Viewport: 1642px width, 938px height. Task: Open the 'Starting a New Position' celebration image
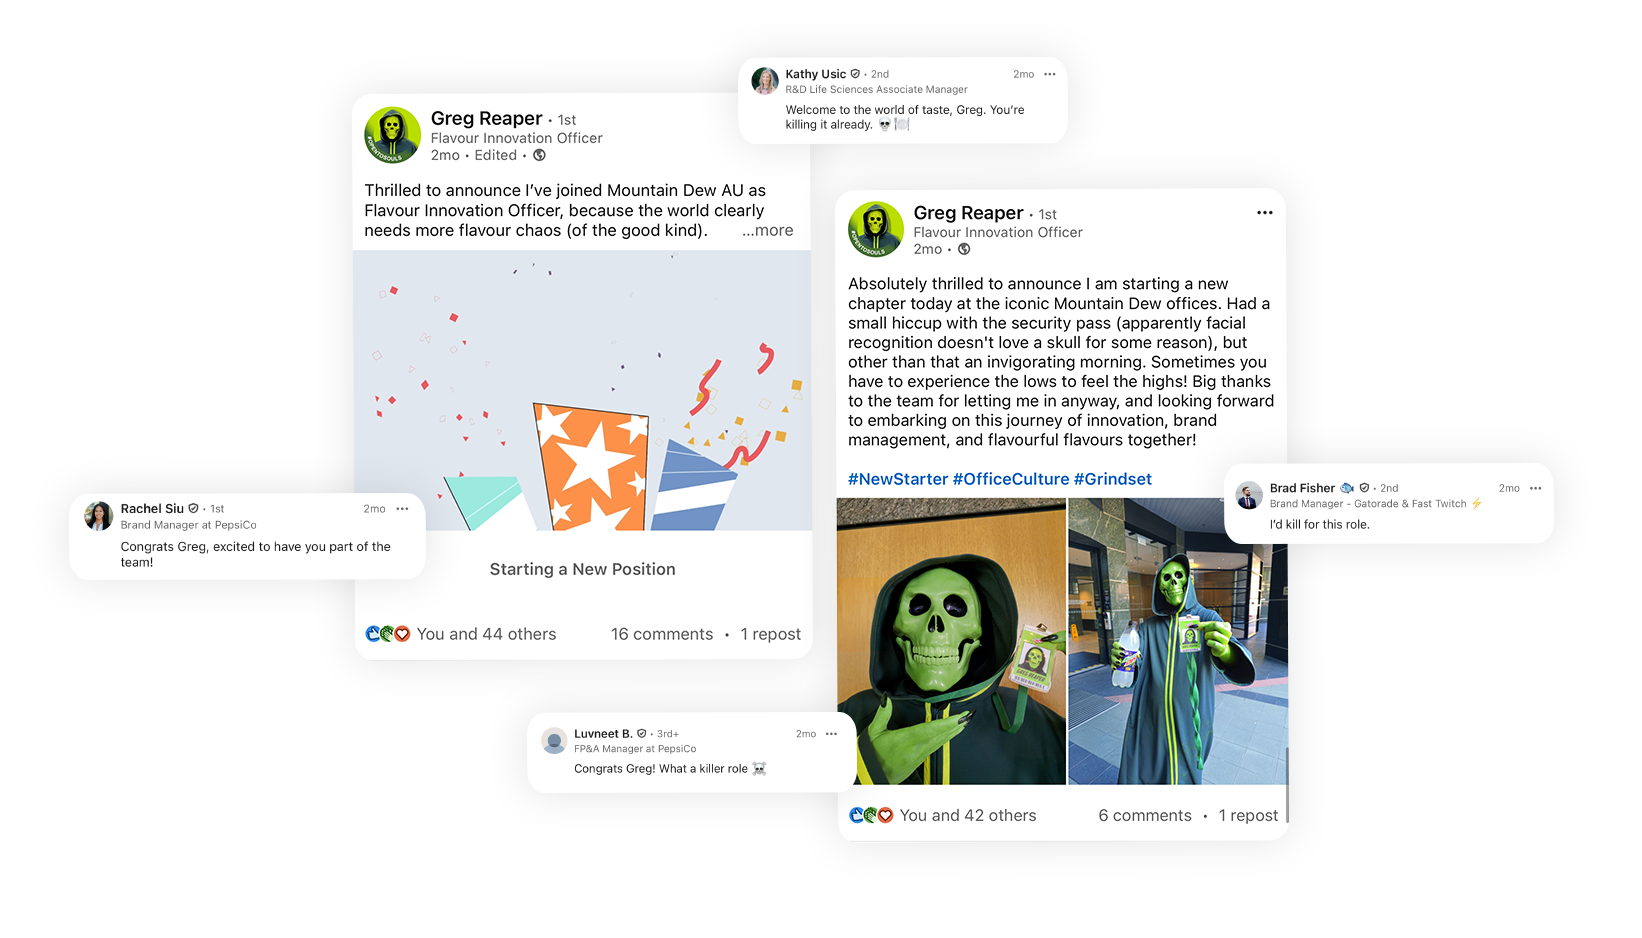pyautogui.click(x=582, y=390)
